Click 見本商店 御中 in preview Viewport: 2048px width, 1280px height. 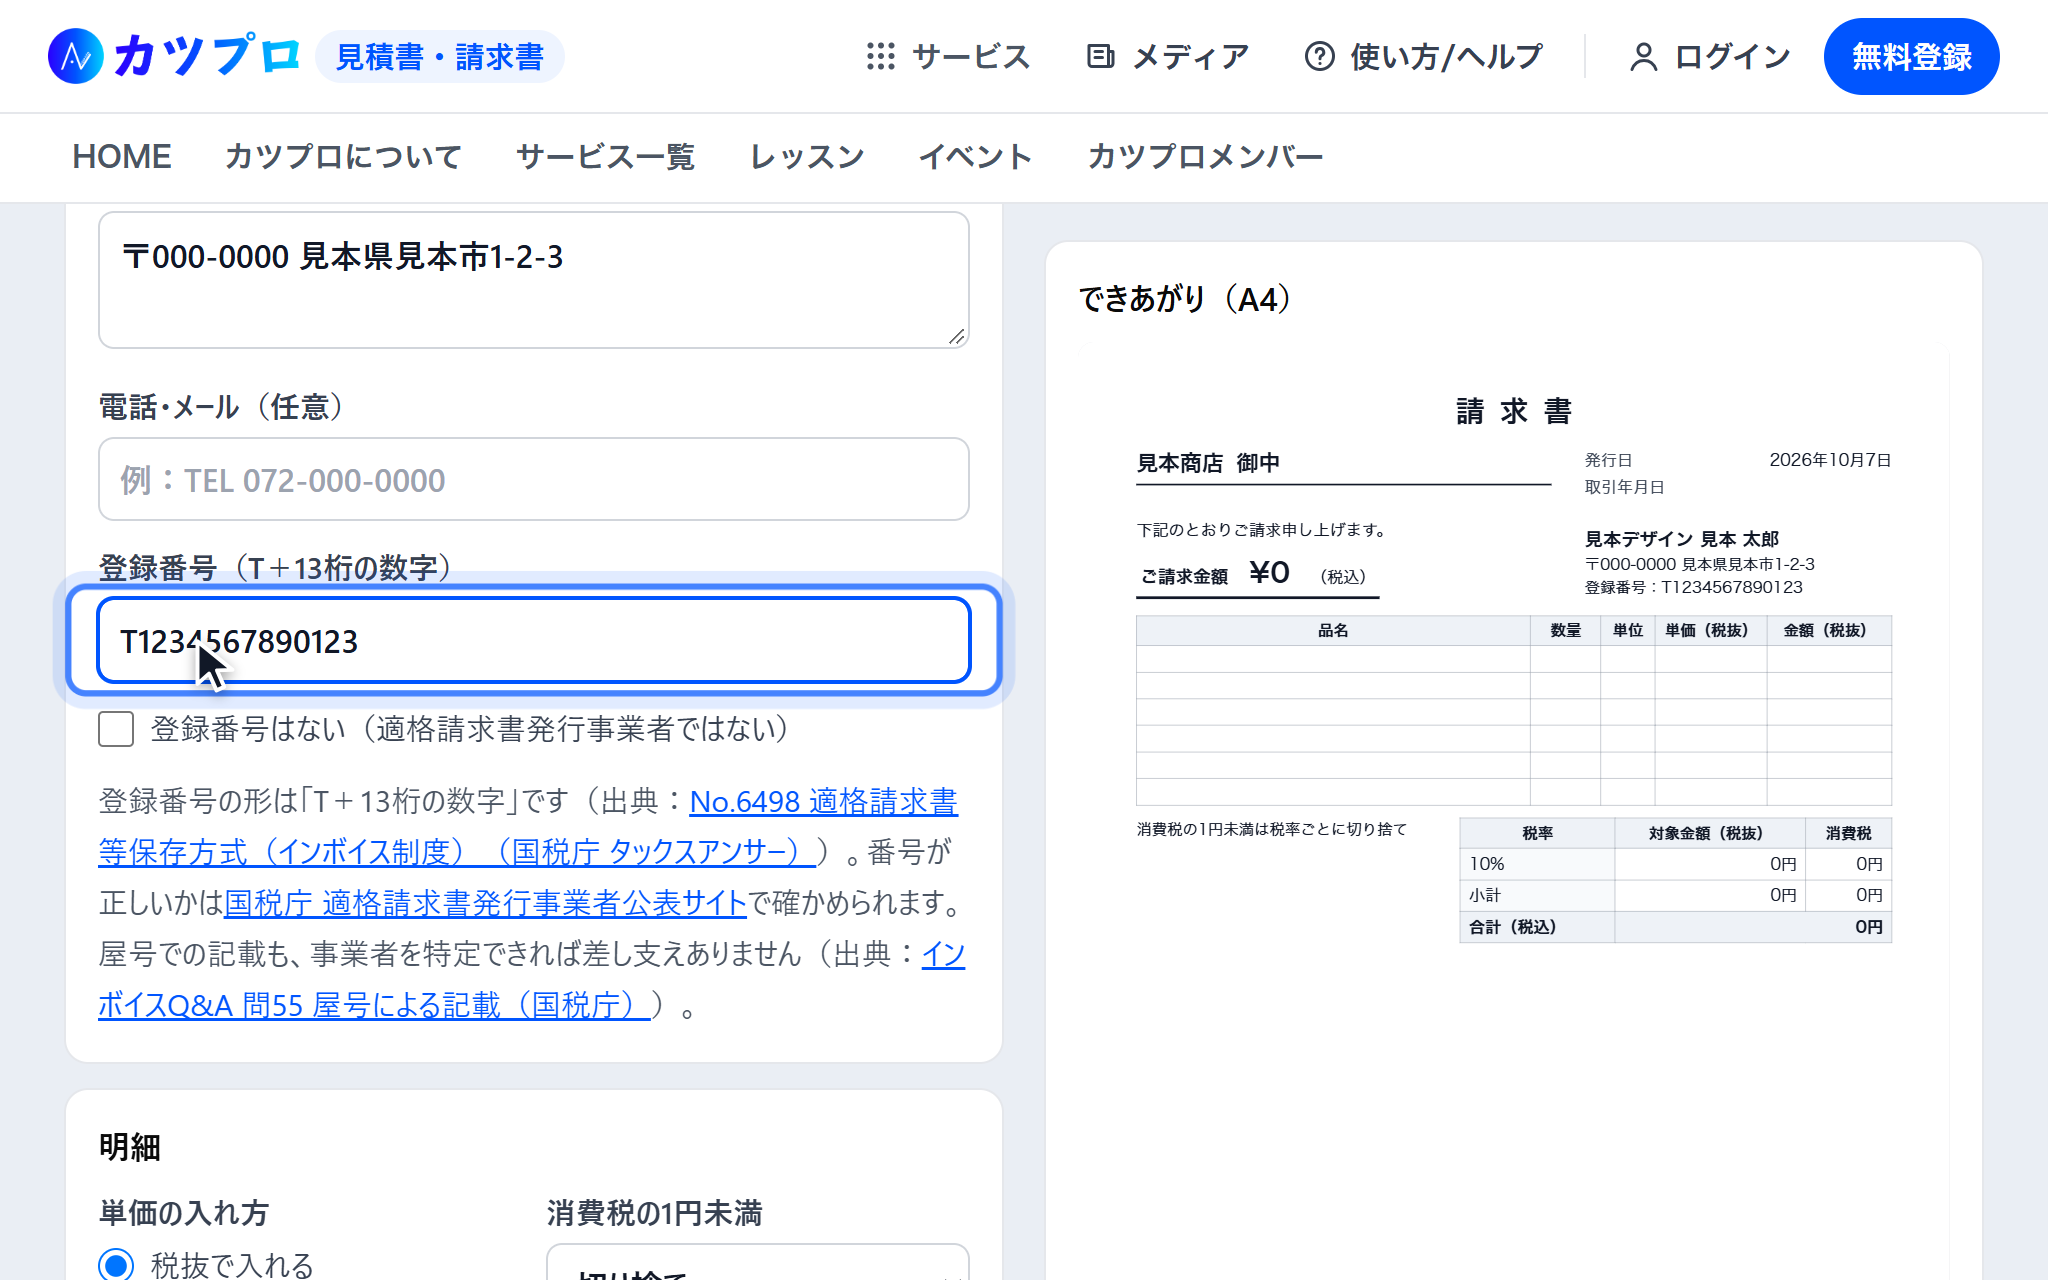coord(1208,463)
